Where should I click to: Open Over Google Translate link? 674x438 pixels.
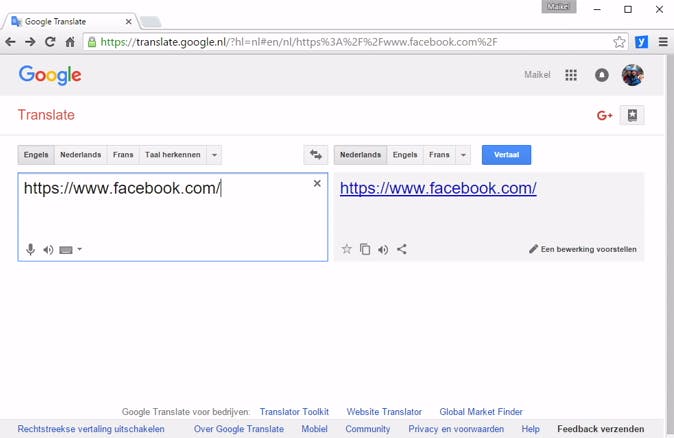[239, 429]
